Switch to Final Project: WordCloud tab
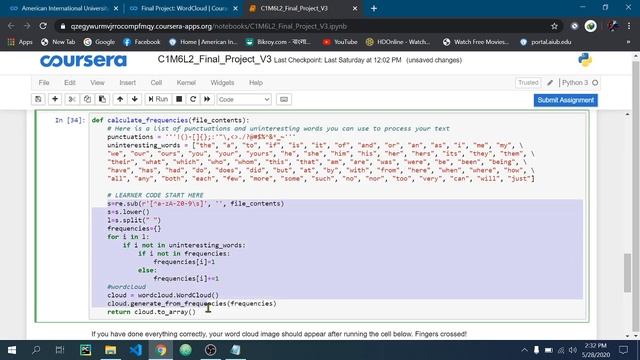This screenshot has height=360, width=640. click(x=184, y=8)
